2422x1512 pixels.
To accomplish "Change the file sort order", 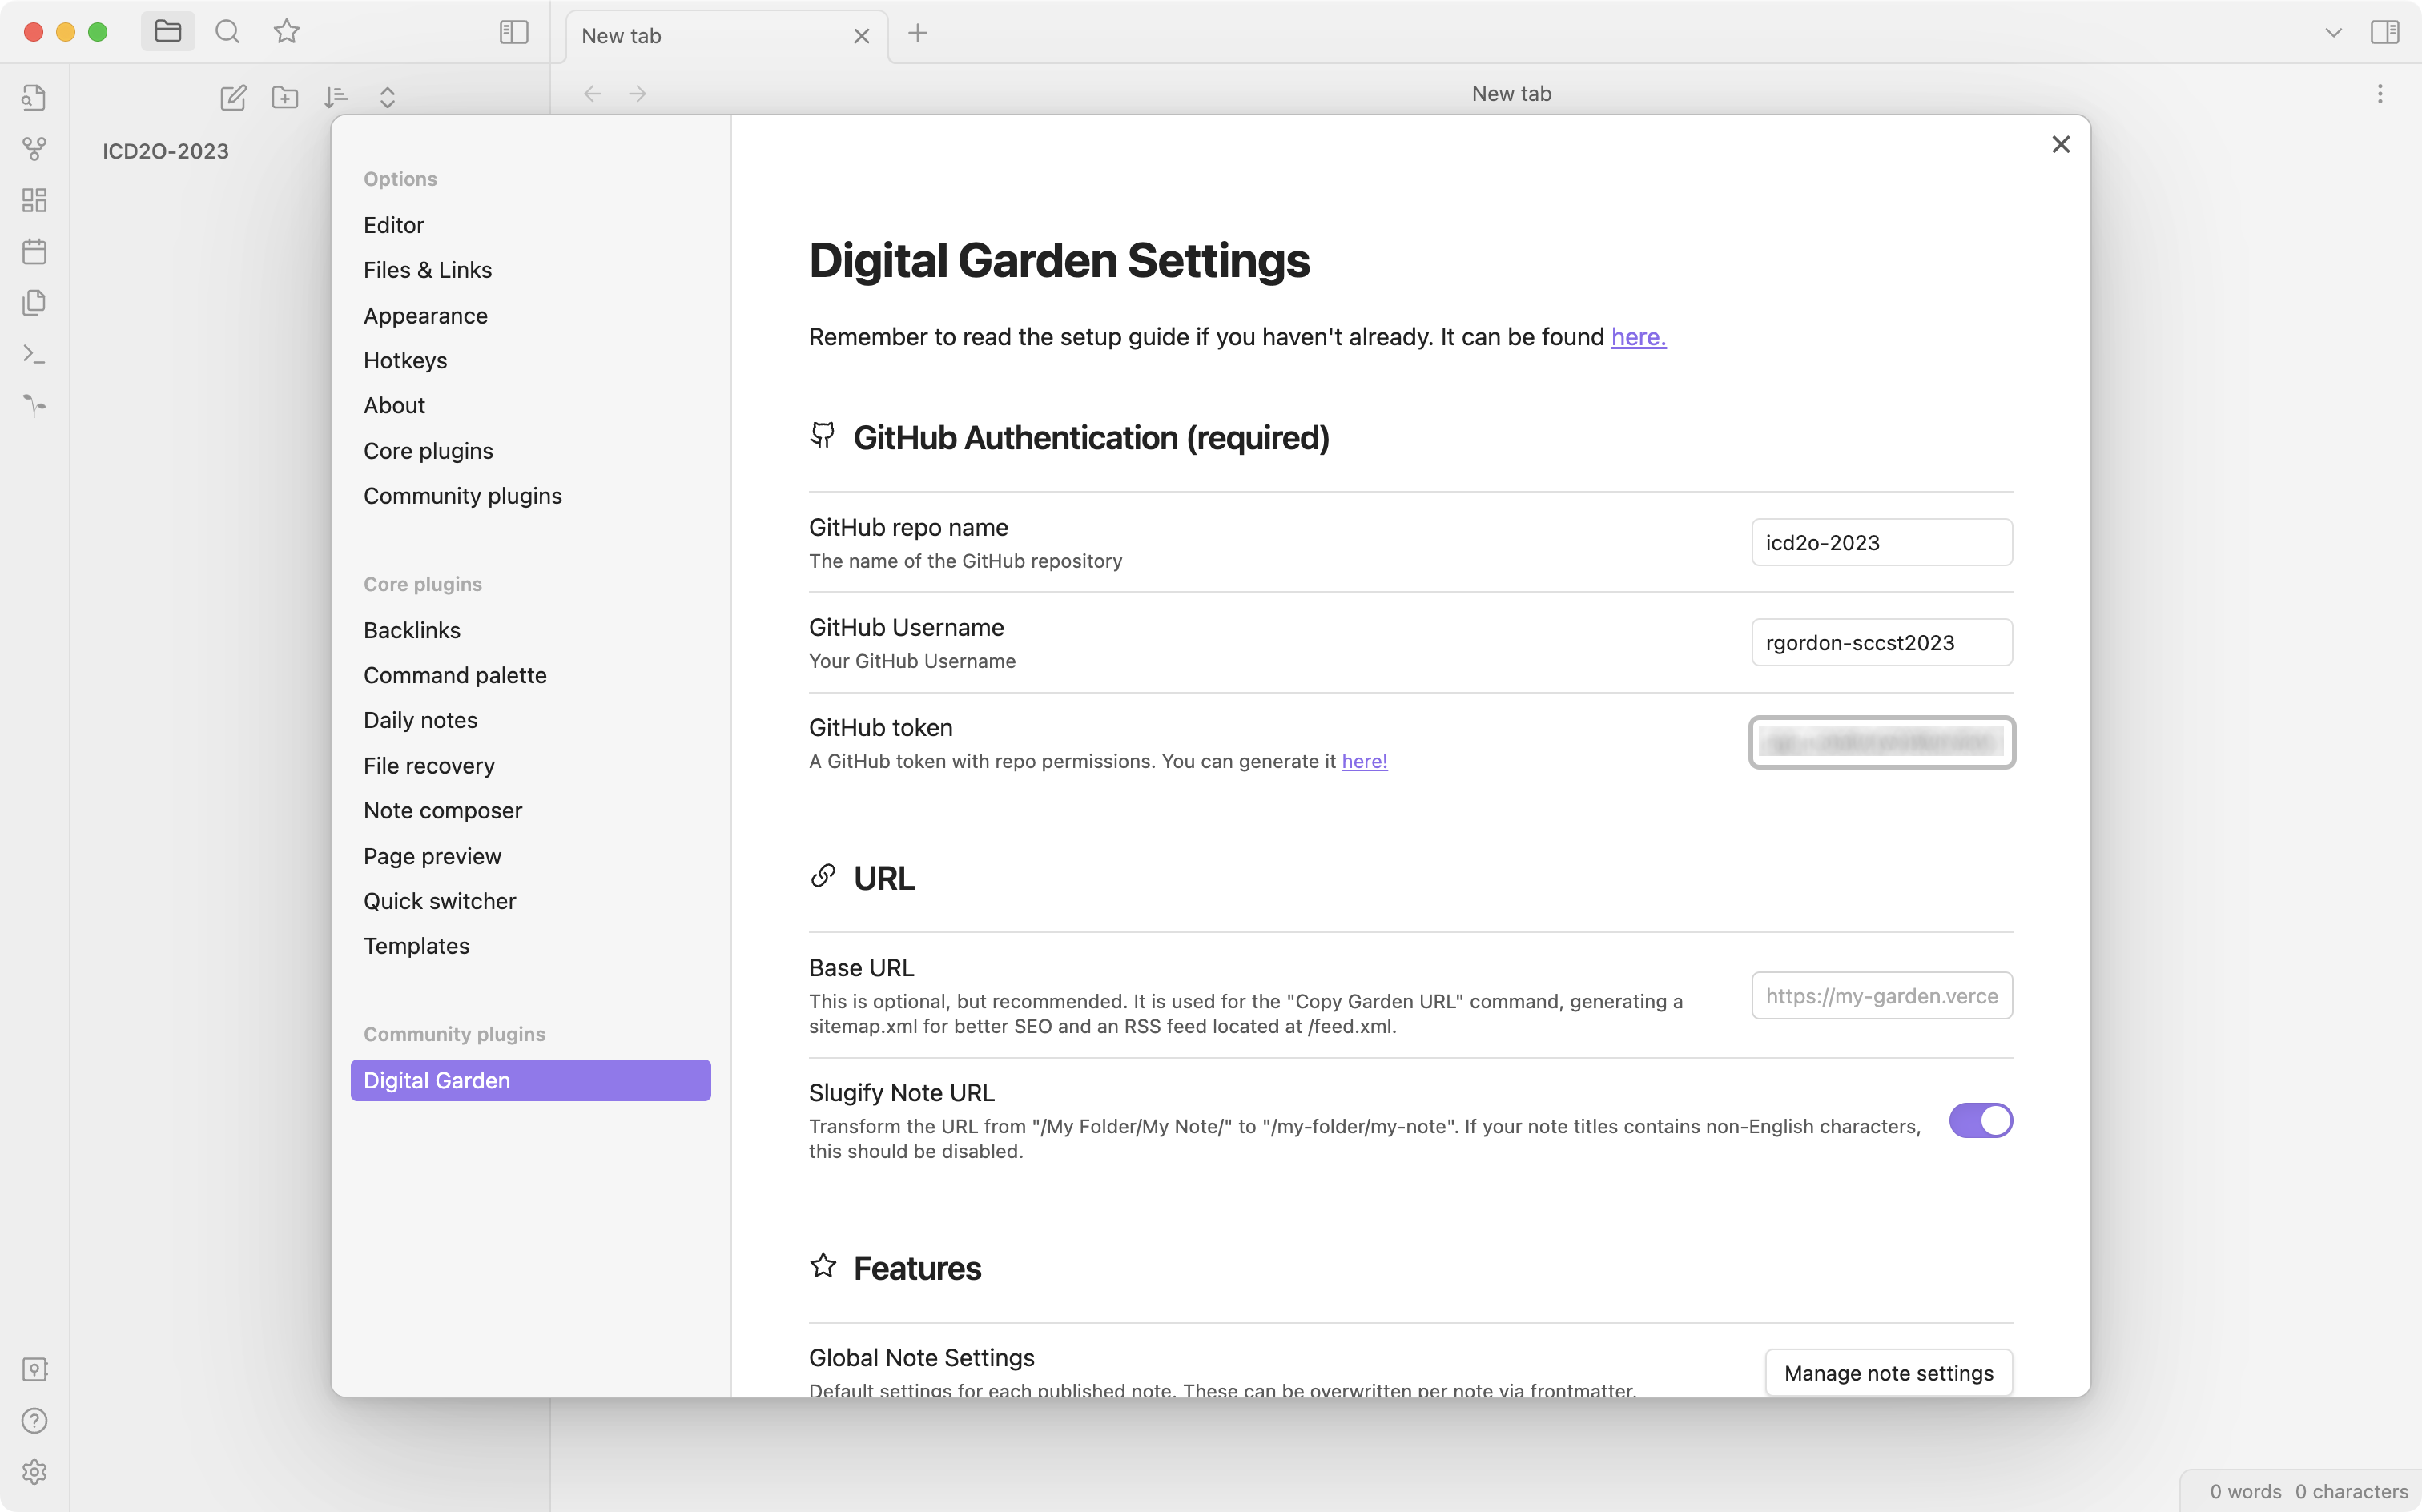I will [x=336, y=97].
